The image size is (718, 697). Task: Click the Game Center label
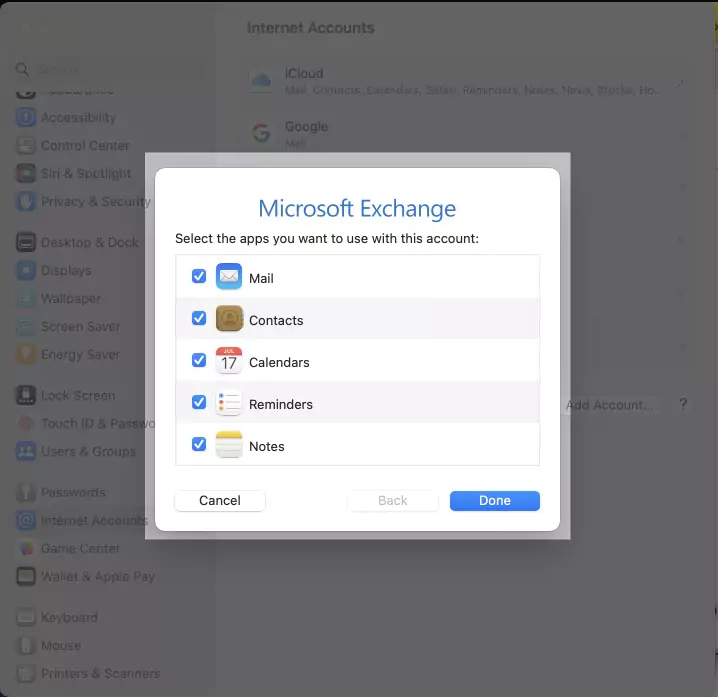(x=81, y=548)
